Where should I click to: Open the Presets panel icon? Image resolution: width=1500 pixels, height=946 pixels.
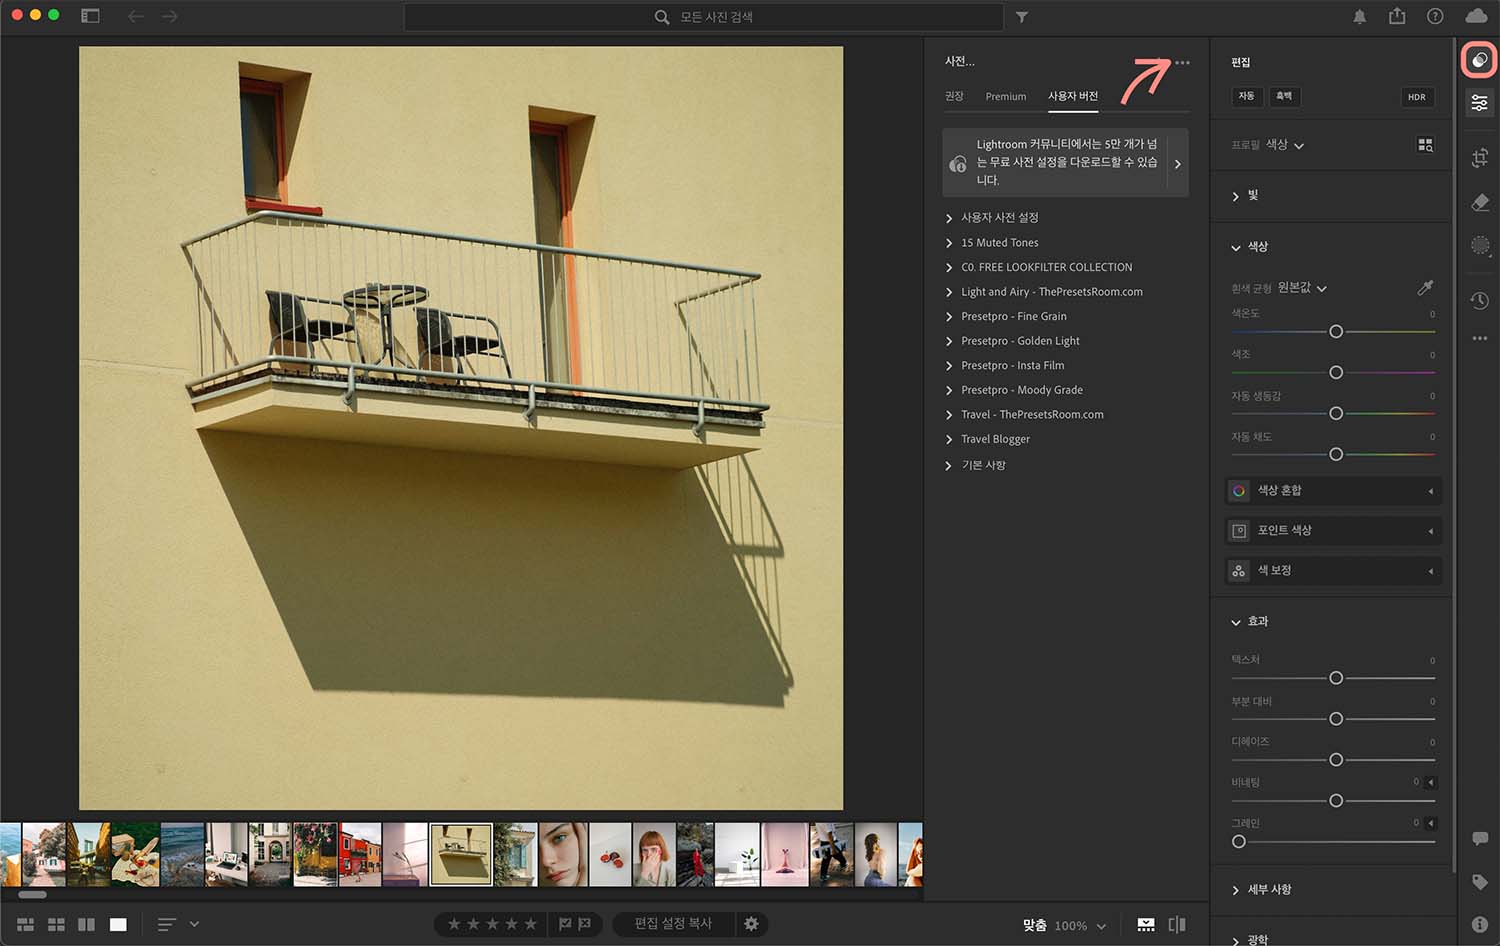click(x=1479, y=60)
